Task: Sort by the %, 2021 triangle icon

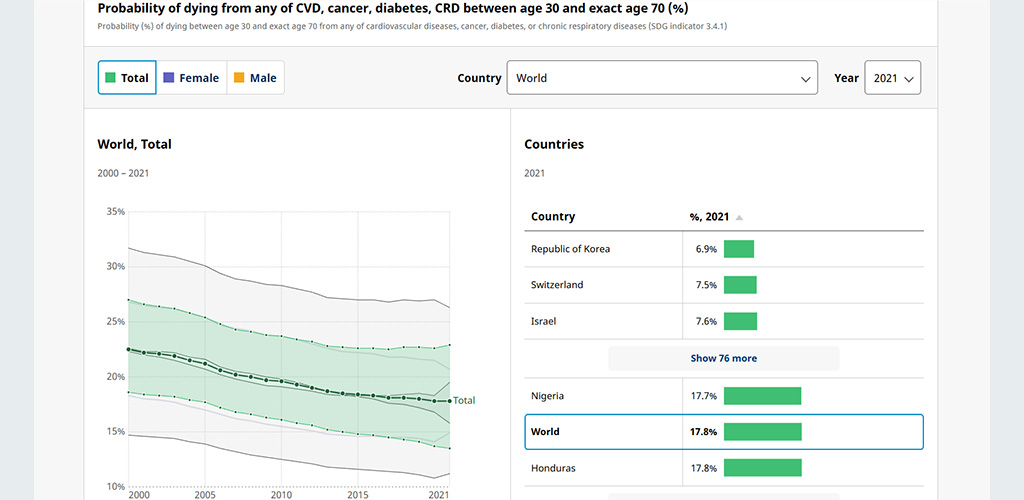Action: [739, 217]
